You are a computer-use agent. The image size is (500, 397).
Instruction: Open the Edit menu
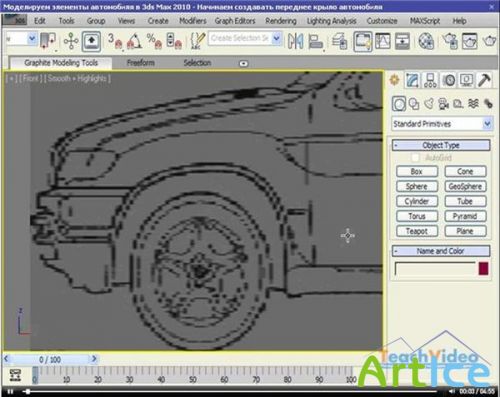coord(40,21)
